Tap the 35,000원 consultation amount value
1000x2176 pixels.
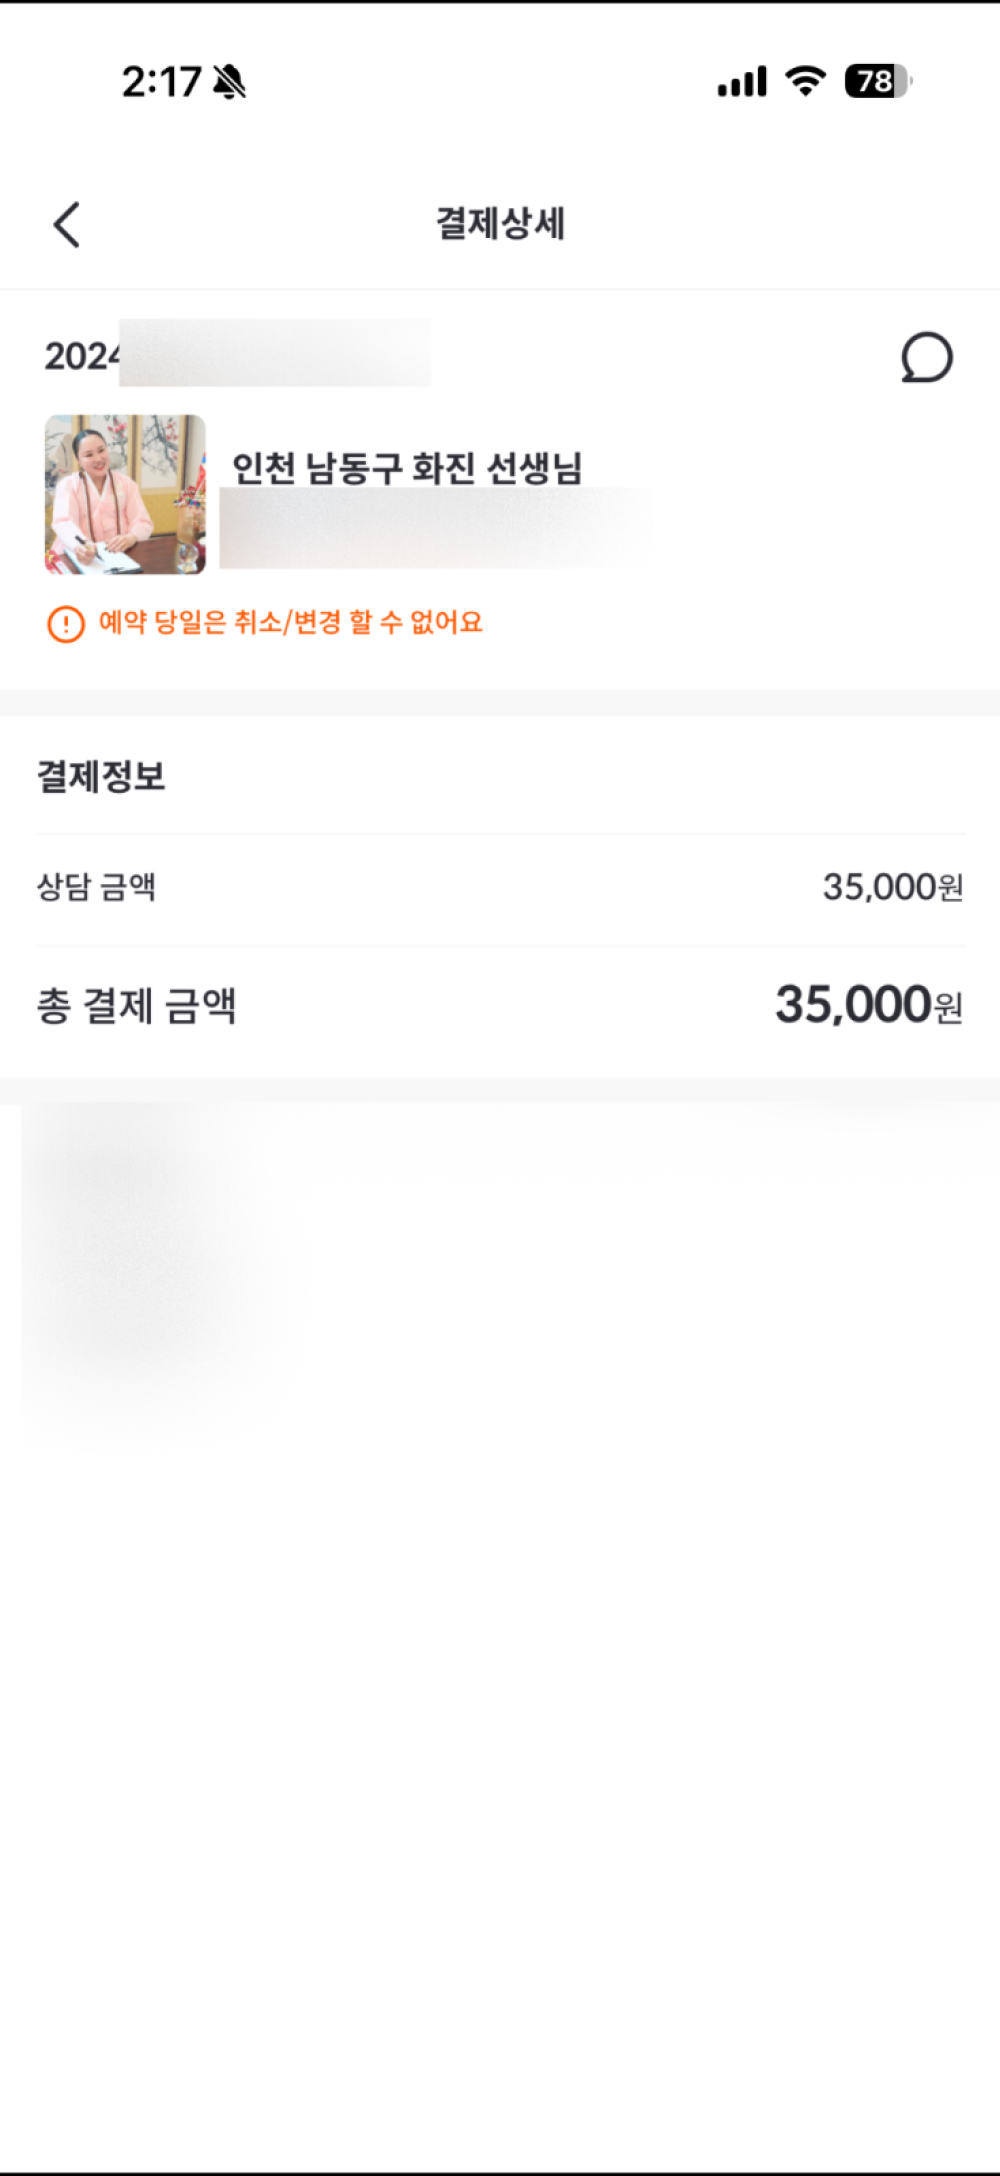[892, 887]
